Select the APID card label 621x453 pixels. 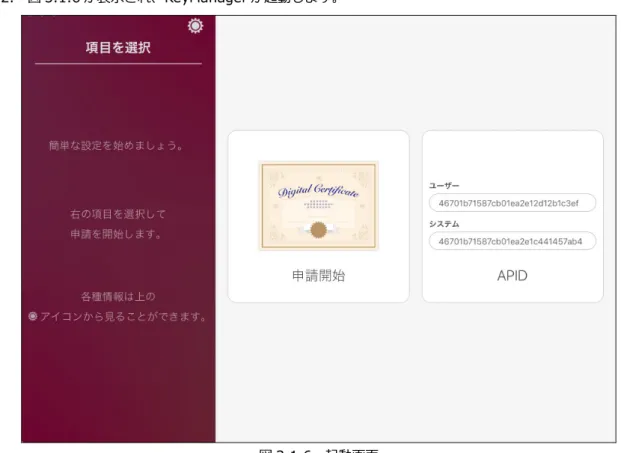(512, 276)
